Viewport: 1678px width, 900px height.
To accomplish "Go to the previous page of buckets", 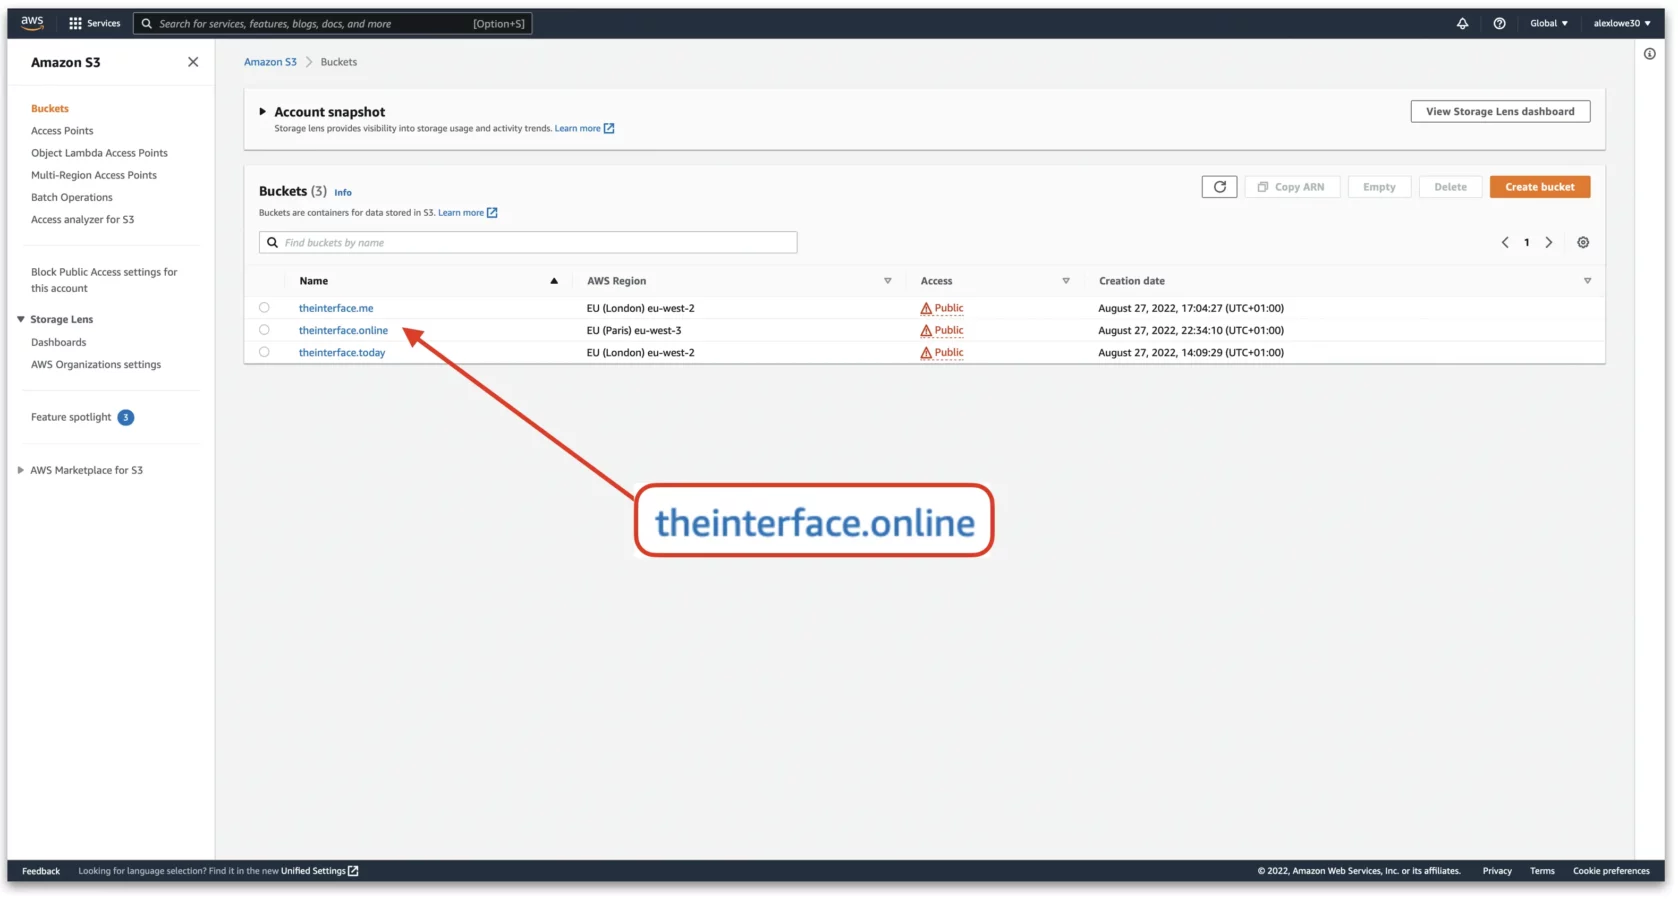I will 1505,242.
